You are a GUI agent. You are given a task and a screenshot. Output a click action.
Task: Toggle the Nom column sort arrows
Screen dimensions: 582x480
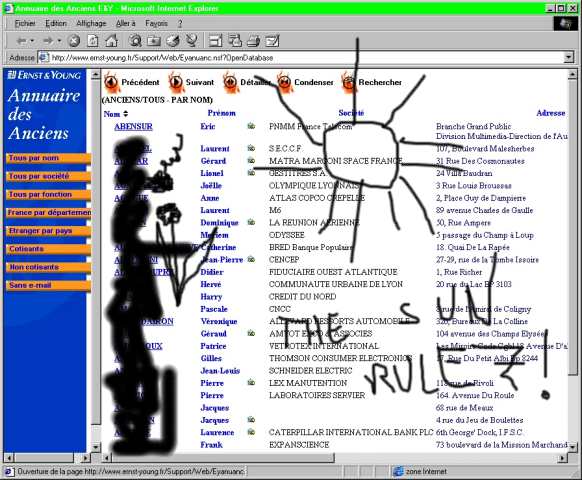coord(125,114)
